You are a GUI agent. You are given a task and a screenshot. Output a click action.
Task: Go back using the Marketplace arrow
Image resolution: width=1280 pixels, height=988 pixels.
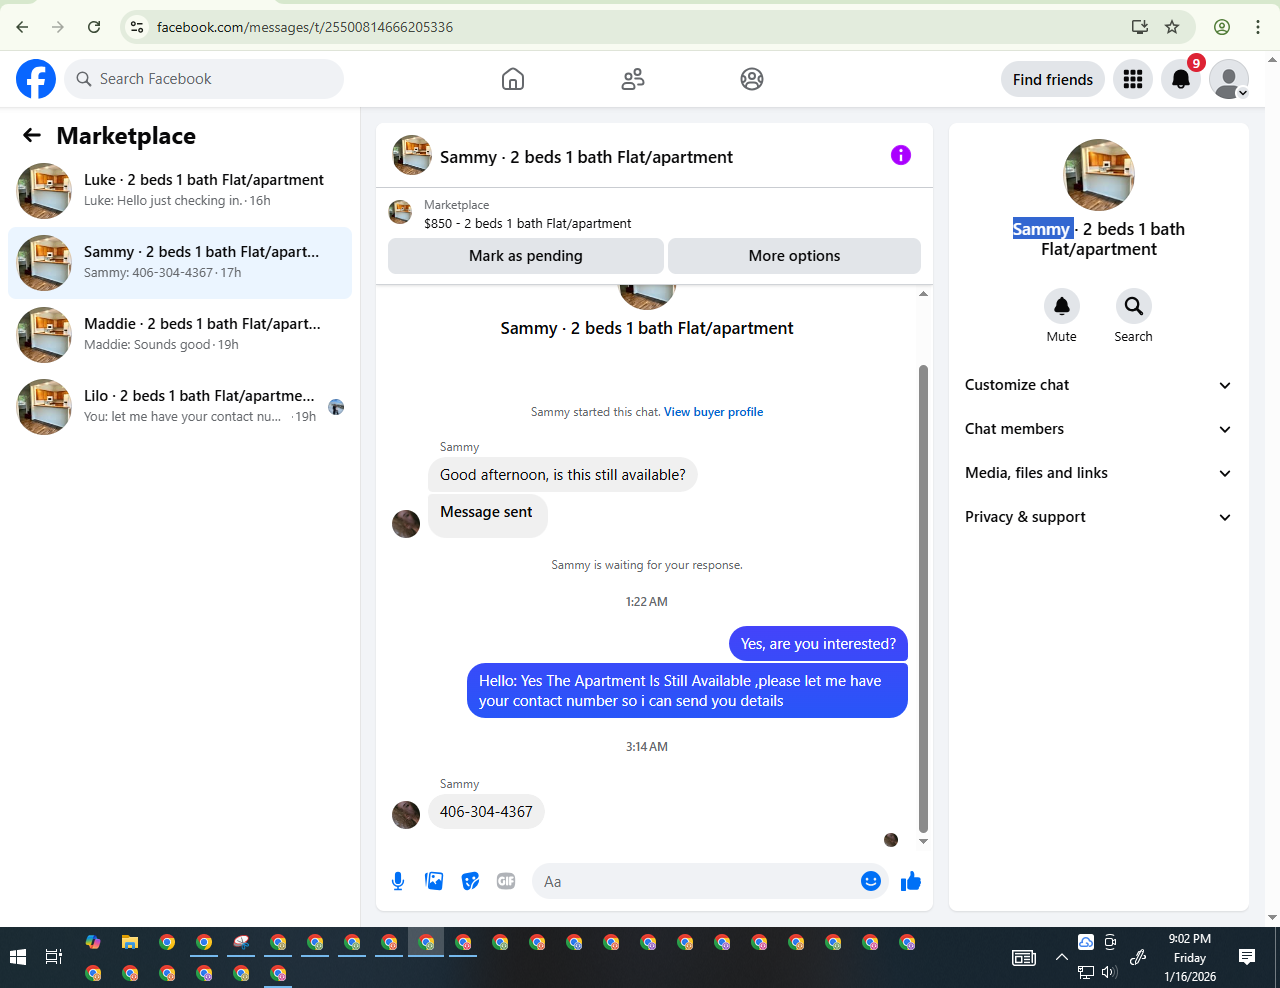click(32, 135)
